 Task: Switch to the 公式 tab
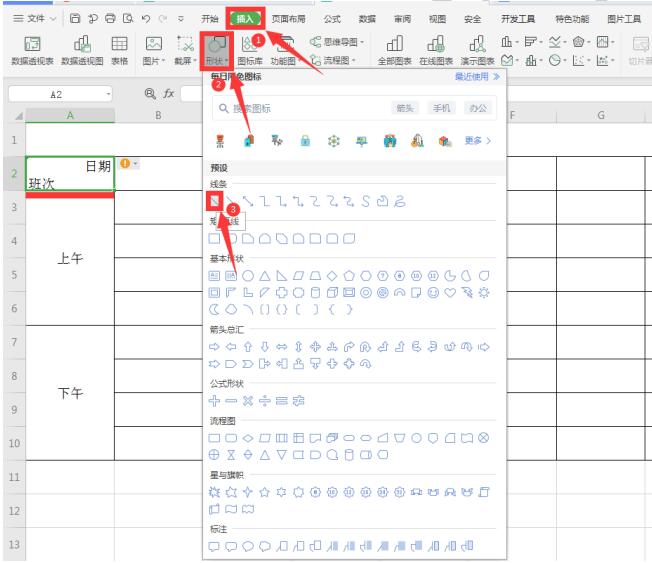tap(332, 19)
